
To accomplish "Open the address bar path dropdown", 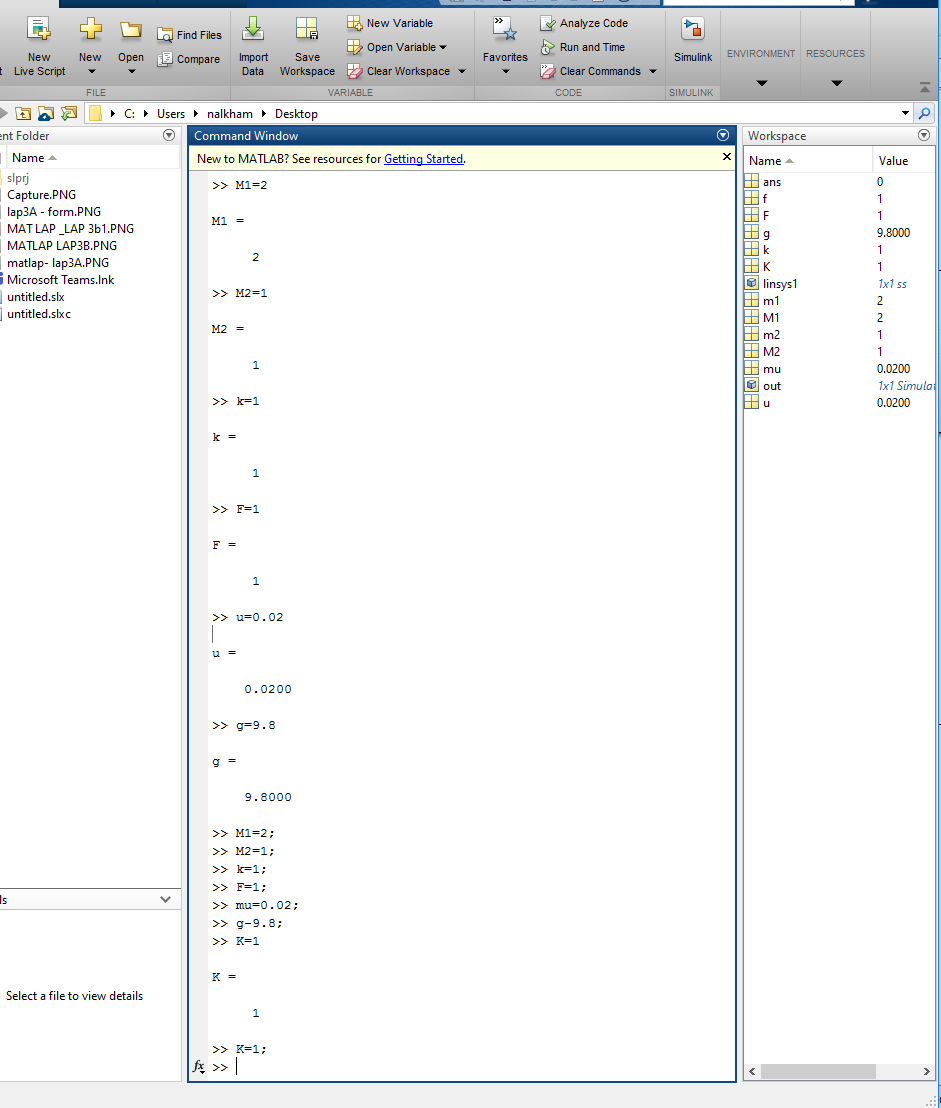I will point(905,113).
